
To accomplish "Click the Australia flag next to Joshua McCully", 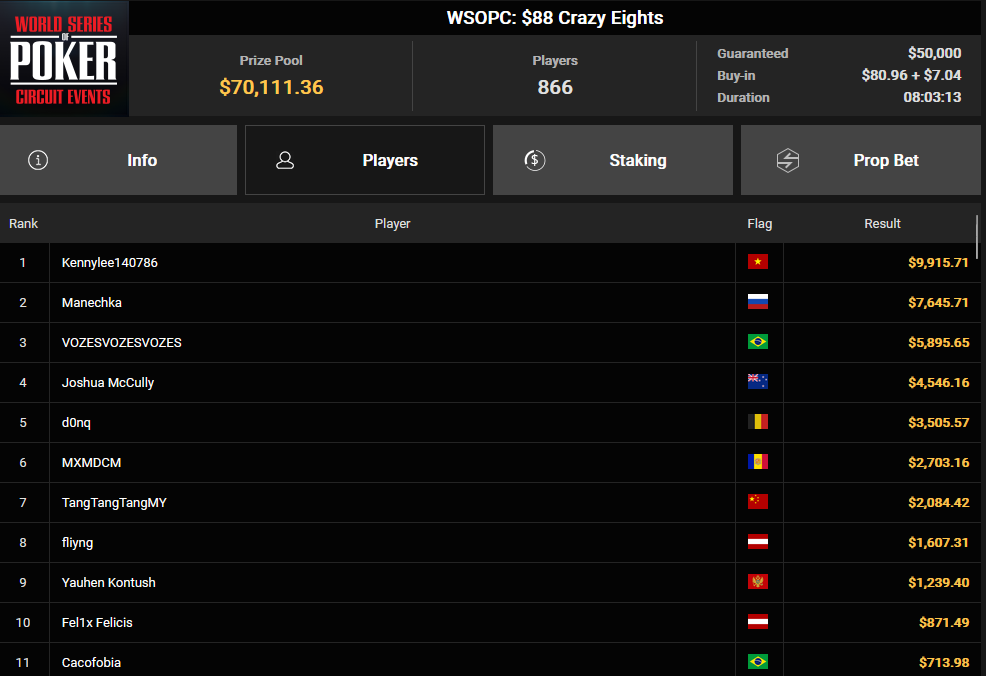I will pyautogui.click(x=758, y=381).
